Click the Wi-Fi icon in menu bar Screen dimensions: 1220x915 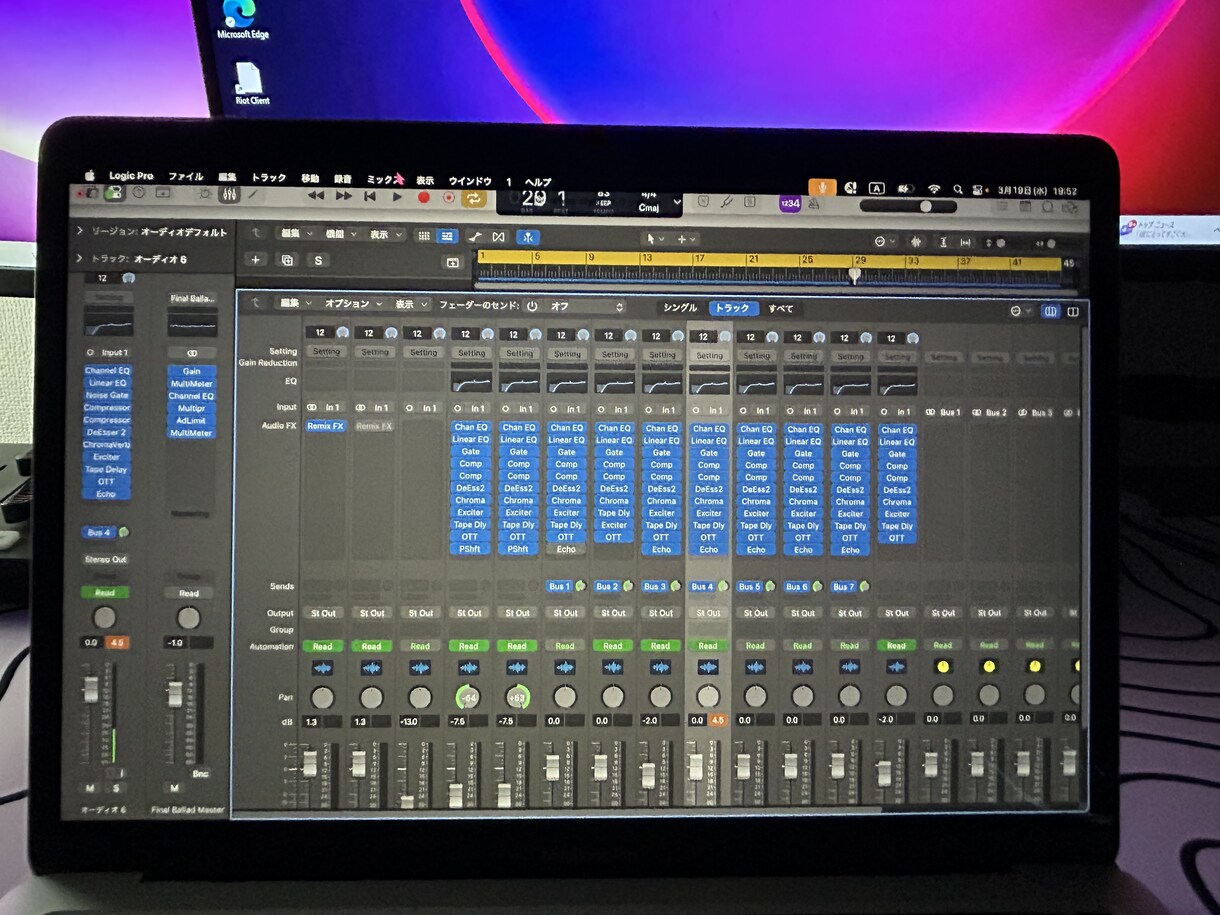pos(933,188)
